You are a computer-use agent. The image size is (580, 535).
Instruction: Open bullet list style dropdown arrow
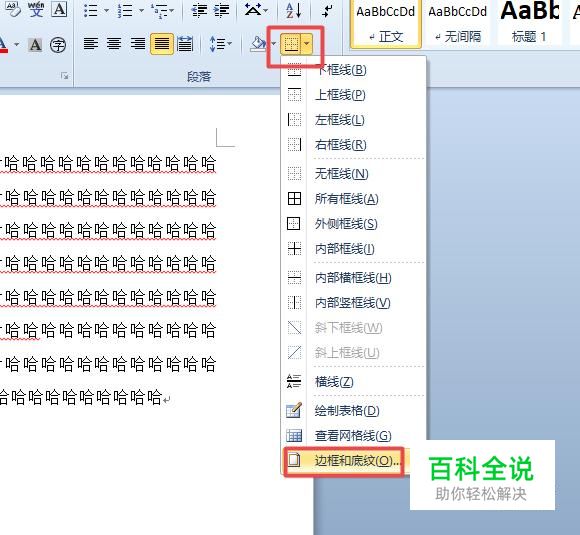pos(106,10)
